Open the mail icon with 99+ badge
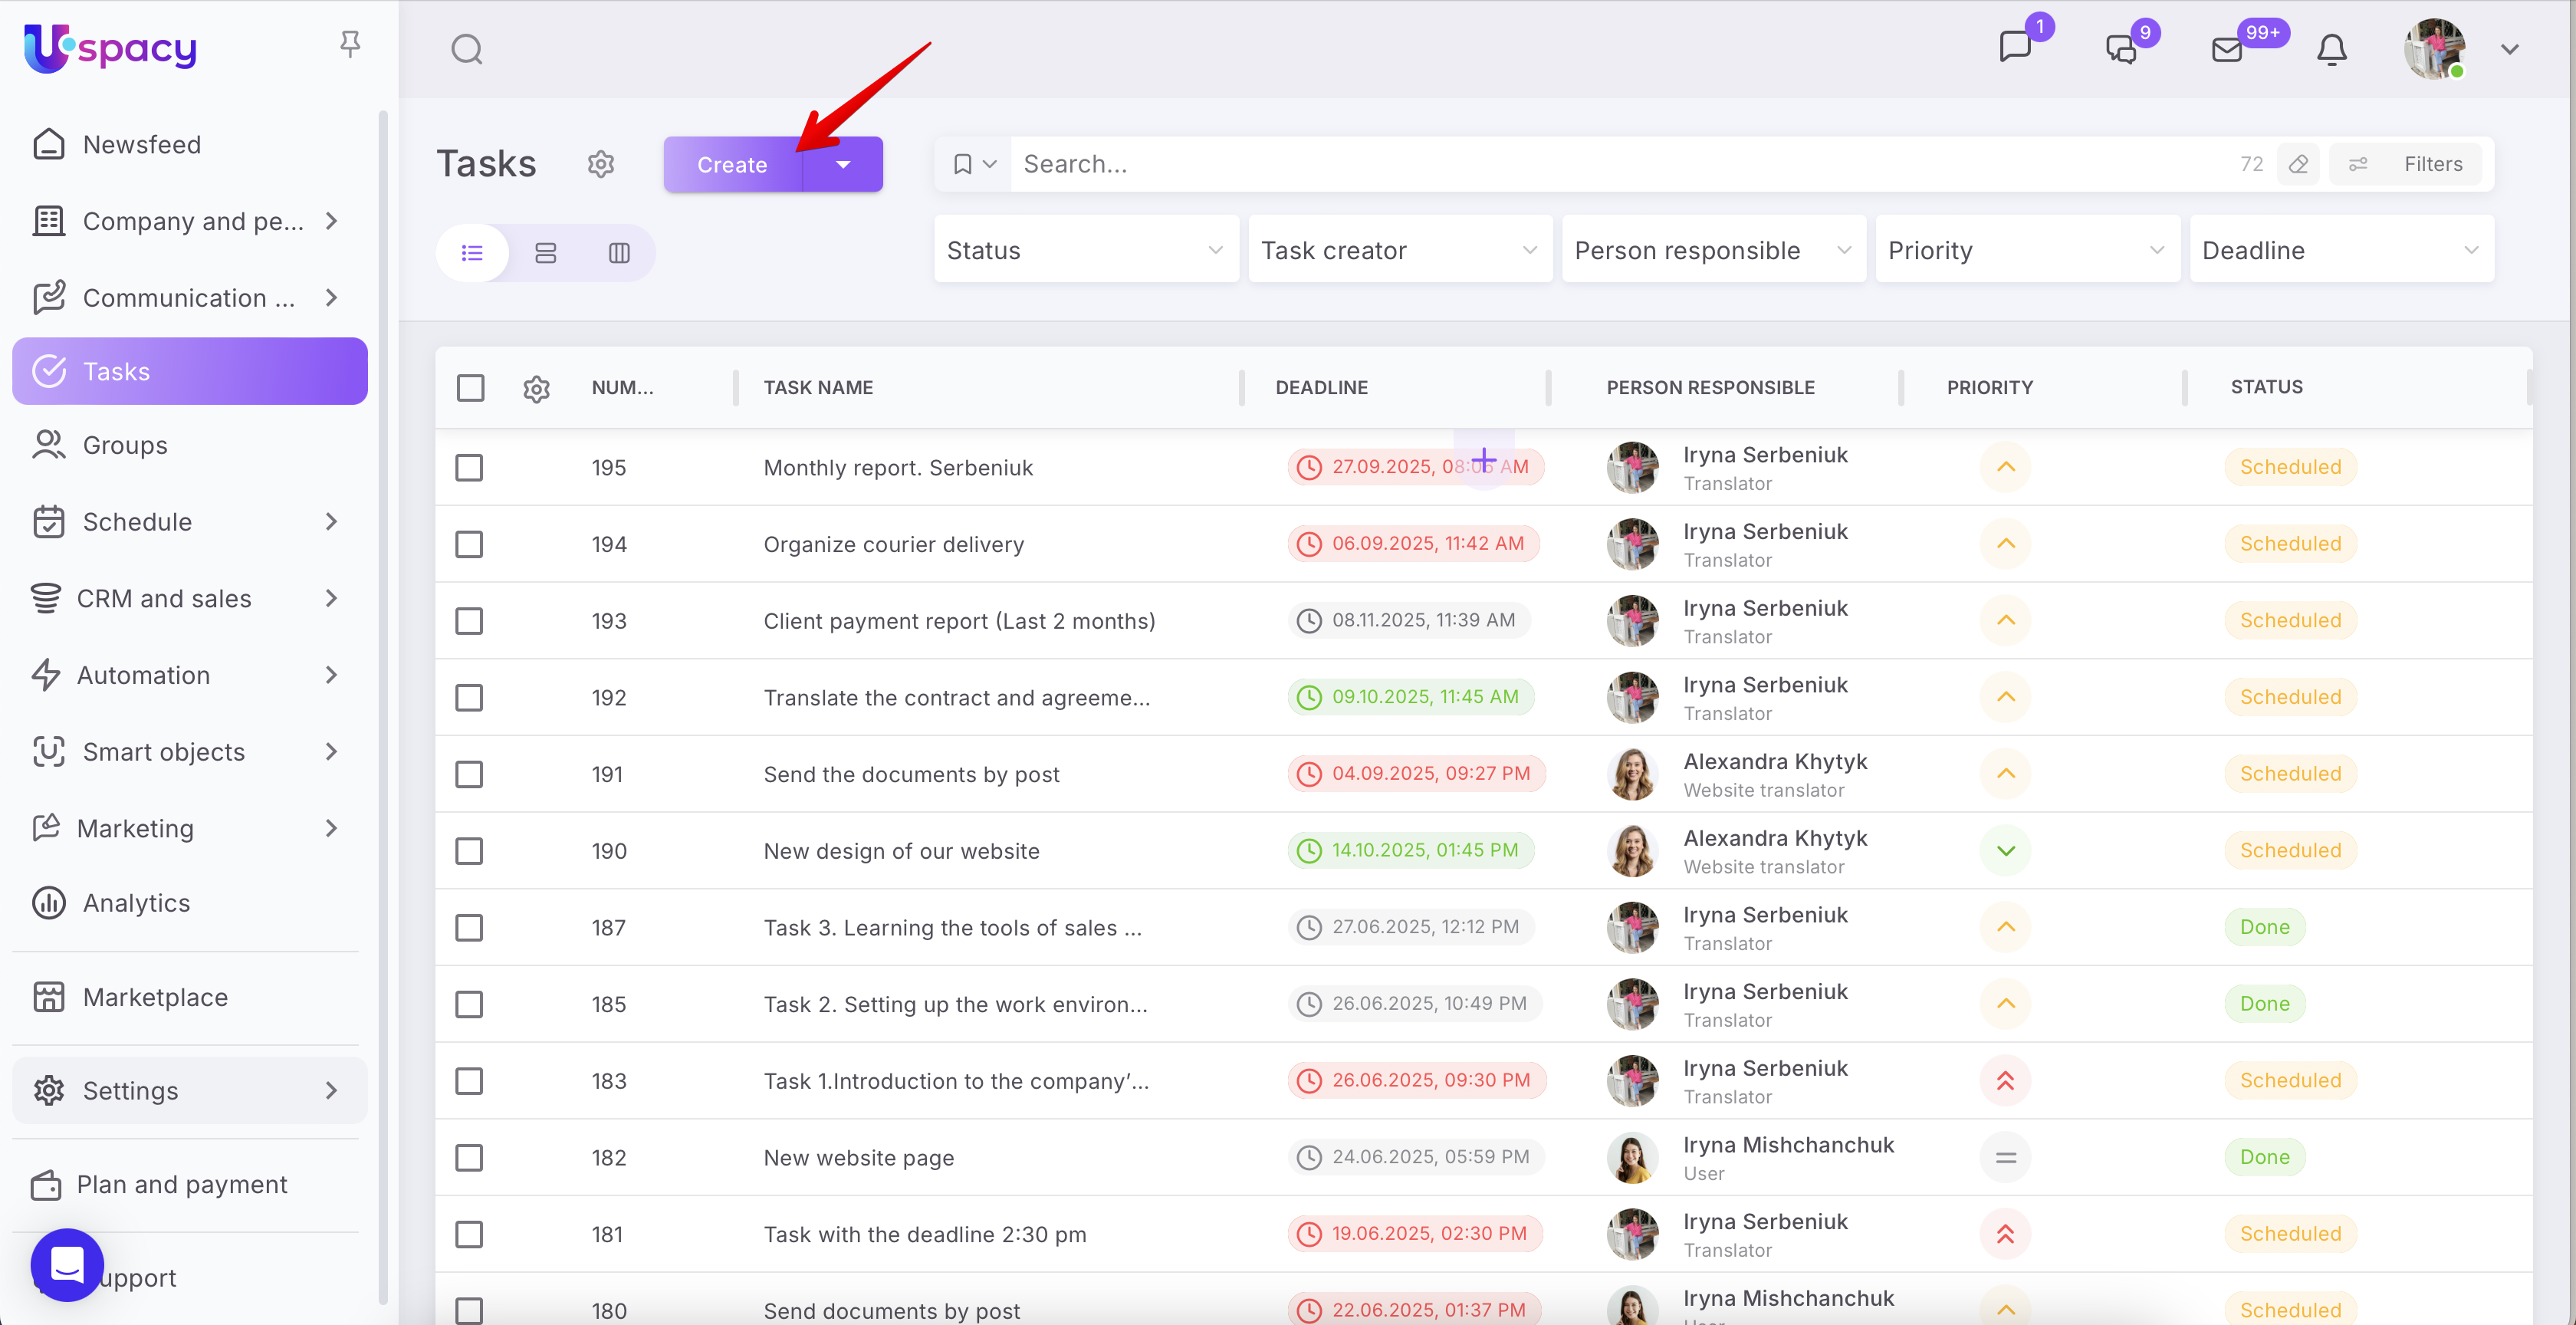The image size is (2576, 1325). [2227, 49]
